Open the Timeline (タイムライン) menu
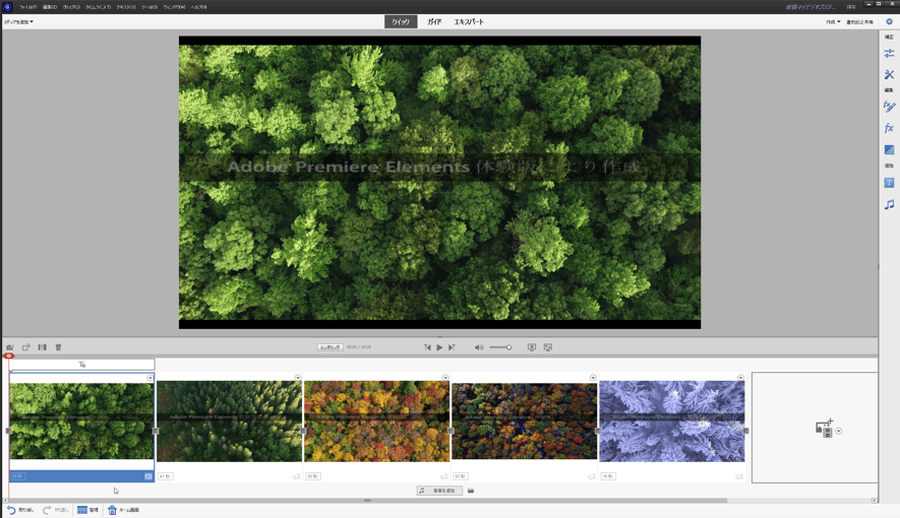The height and width of the screenshot is (518, 900). pos(98,7)
